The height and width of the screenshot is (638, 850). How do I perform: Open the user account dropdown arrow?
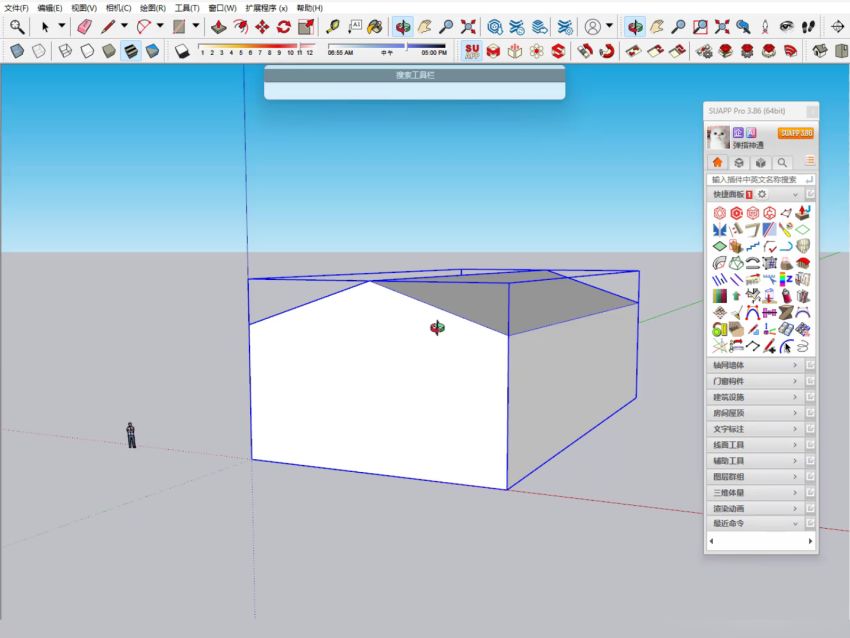pyautogui.click(x=609, y=26)
